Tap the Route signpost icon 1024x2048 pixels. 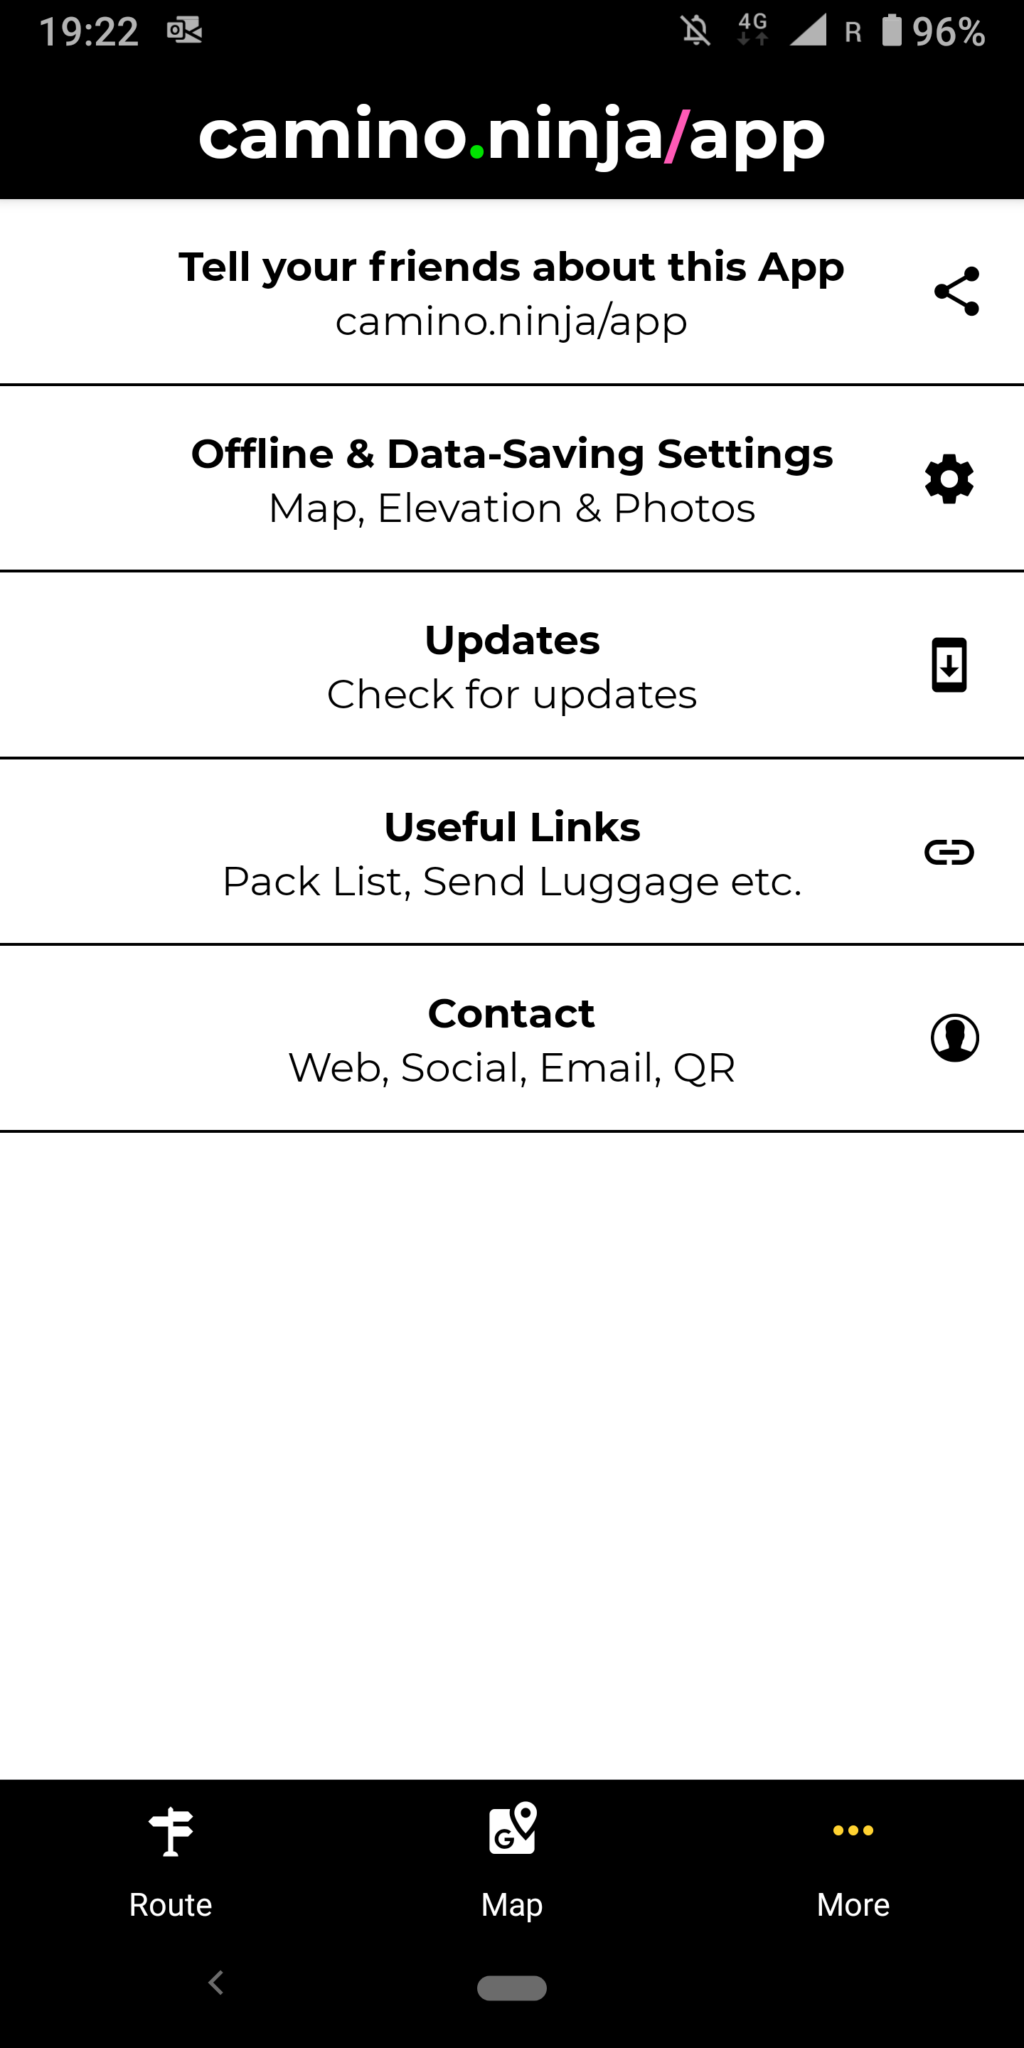tap(171, 1832)
